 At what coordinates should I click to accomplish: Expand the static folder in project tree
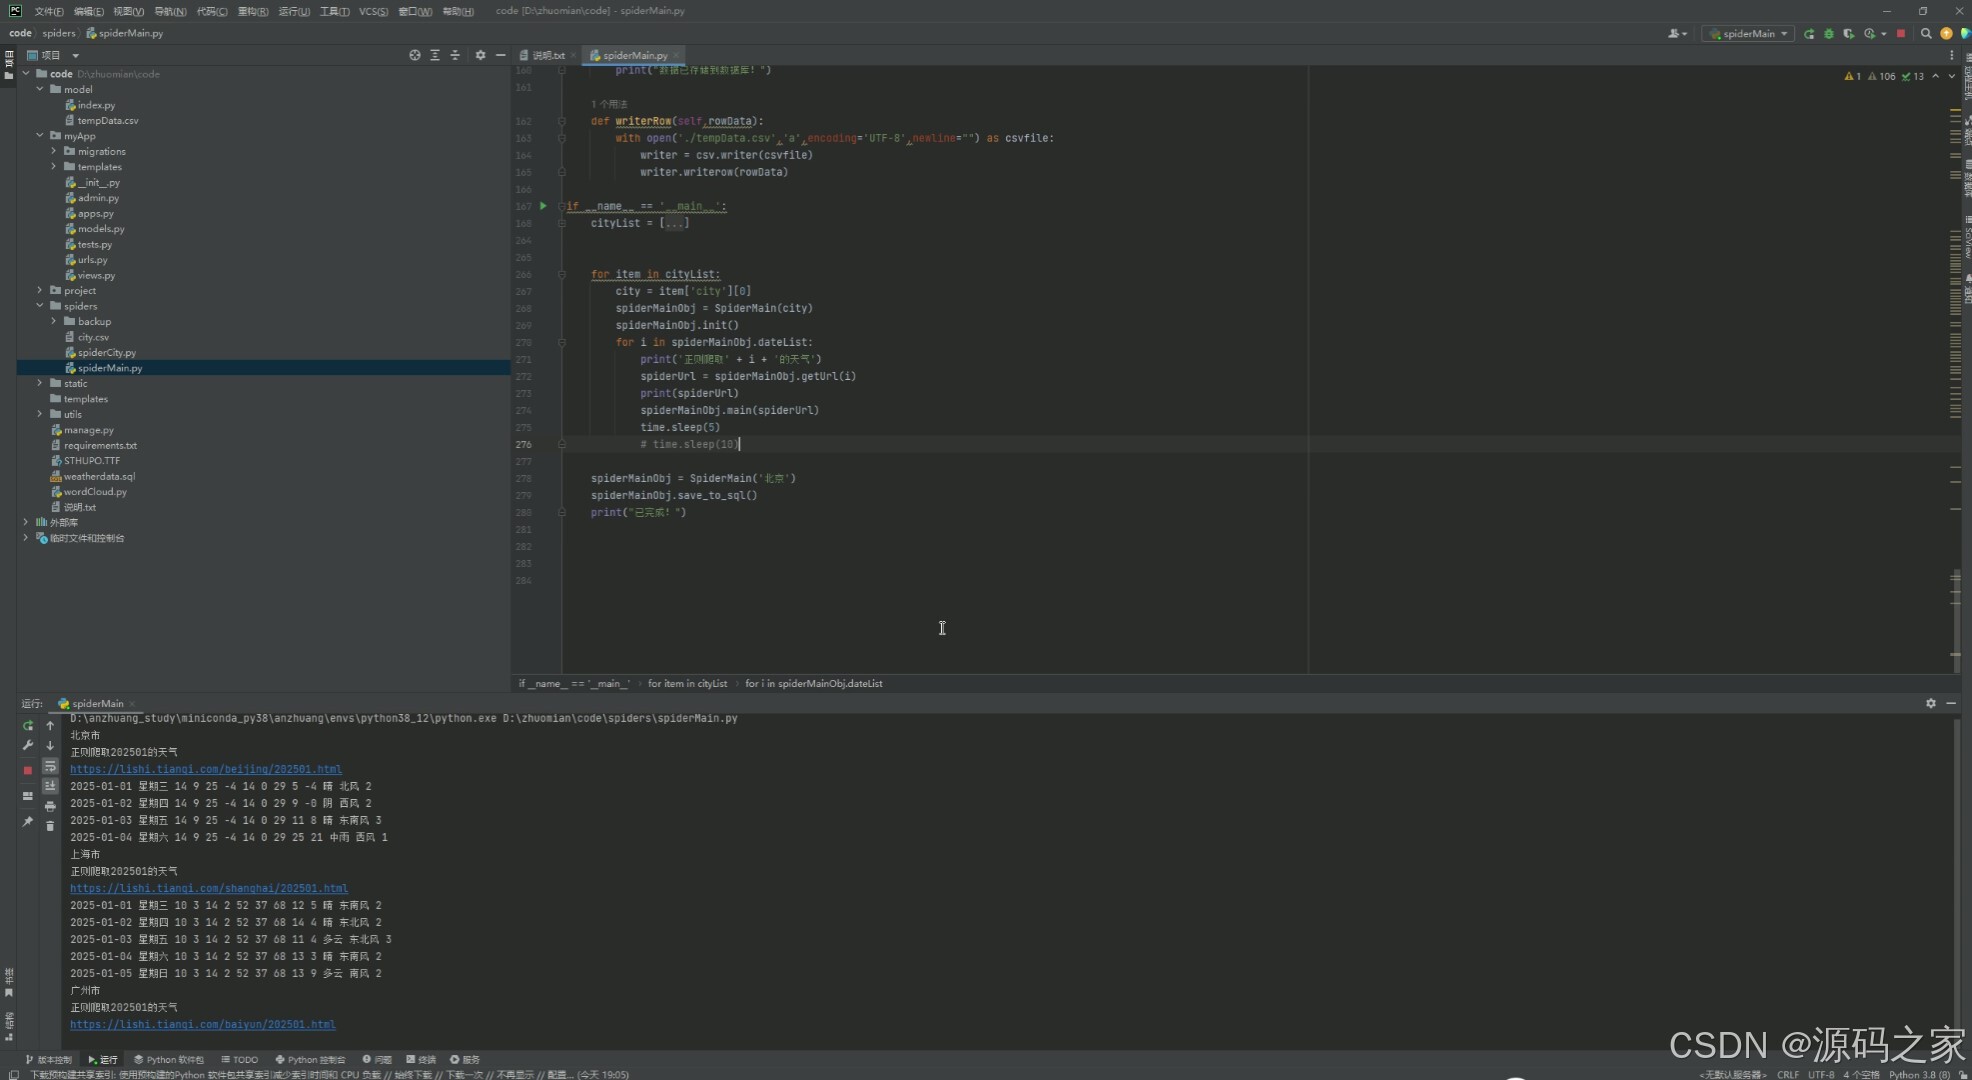click(x=40, y=383)
